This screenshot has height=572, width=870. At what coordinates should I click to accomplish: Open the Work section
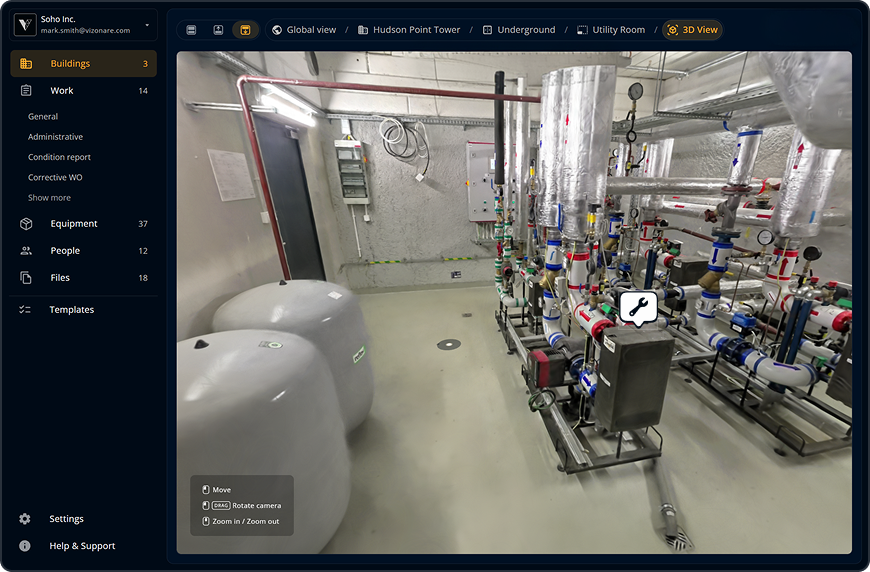click(x=83, y=90)
